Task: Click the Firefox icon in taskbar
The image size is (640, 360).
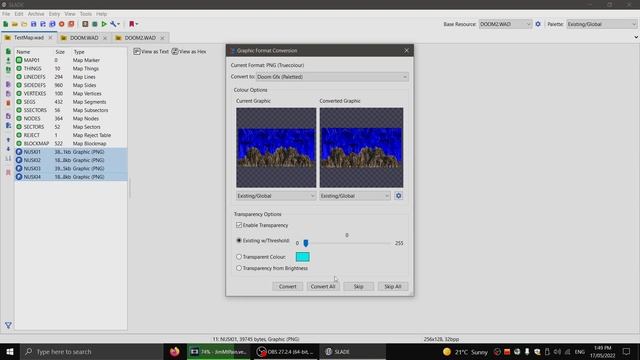Action: (x=175, y=351)
